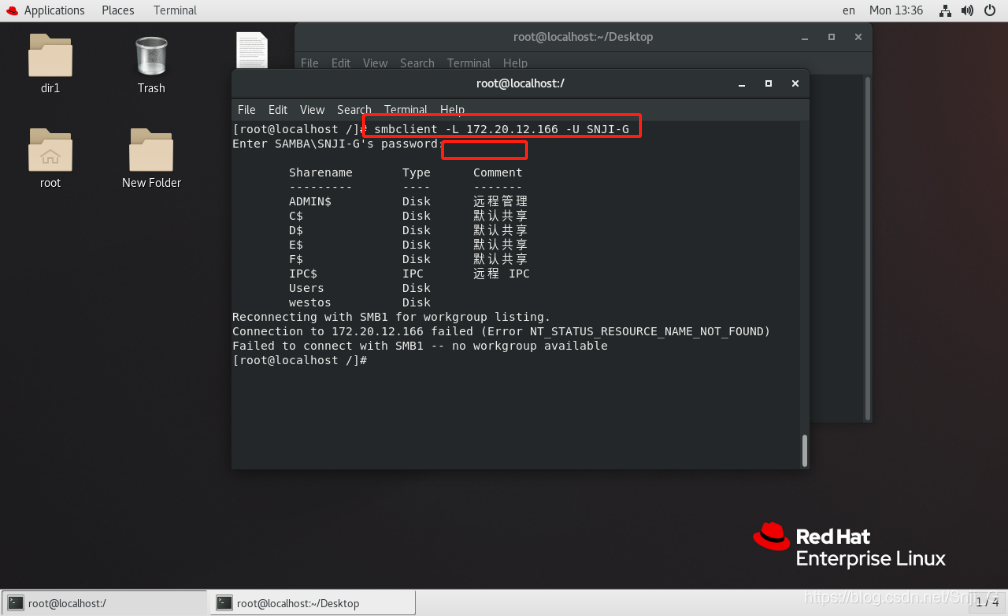This screenshot has width=1008, height=616.
Task: Open the power menu icon
Action: (x=990, y=10)
